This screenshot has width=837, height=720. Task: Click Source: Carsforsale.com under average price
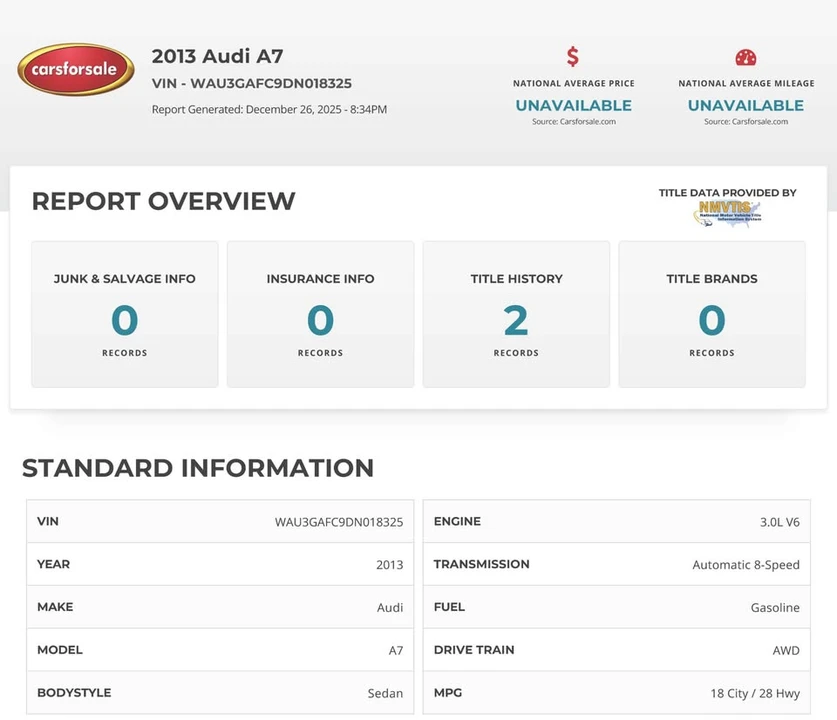pos(574,122)
